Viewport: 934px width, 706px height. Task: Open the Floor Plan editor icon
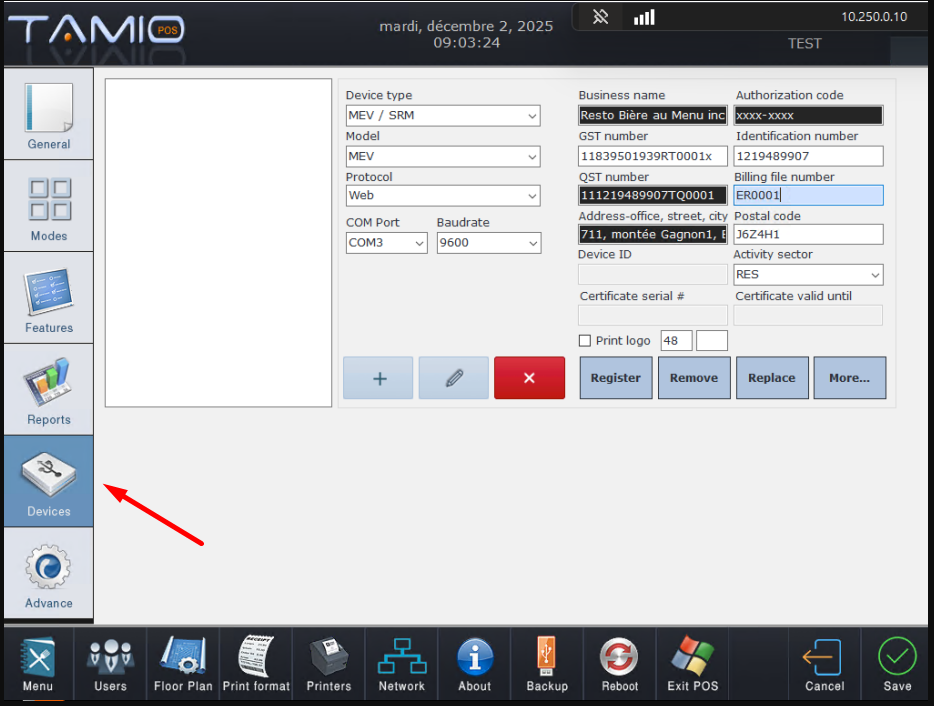pyautogui.click(x=183, y=664)
